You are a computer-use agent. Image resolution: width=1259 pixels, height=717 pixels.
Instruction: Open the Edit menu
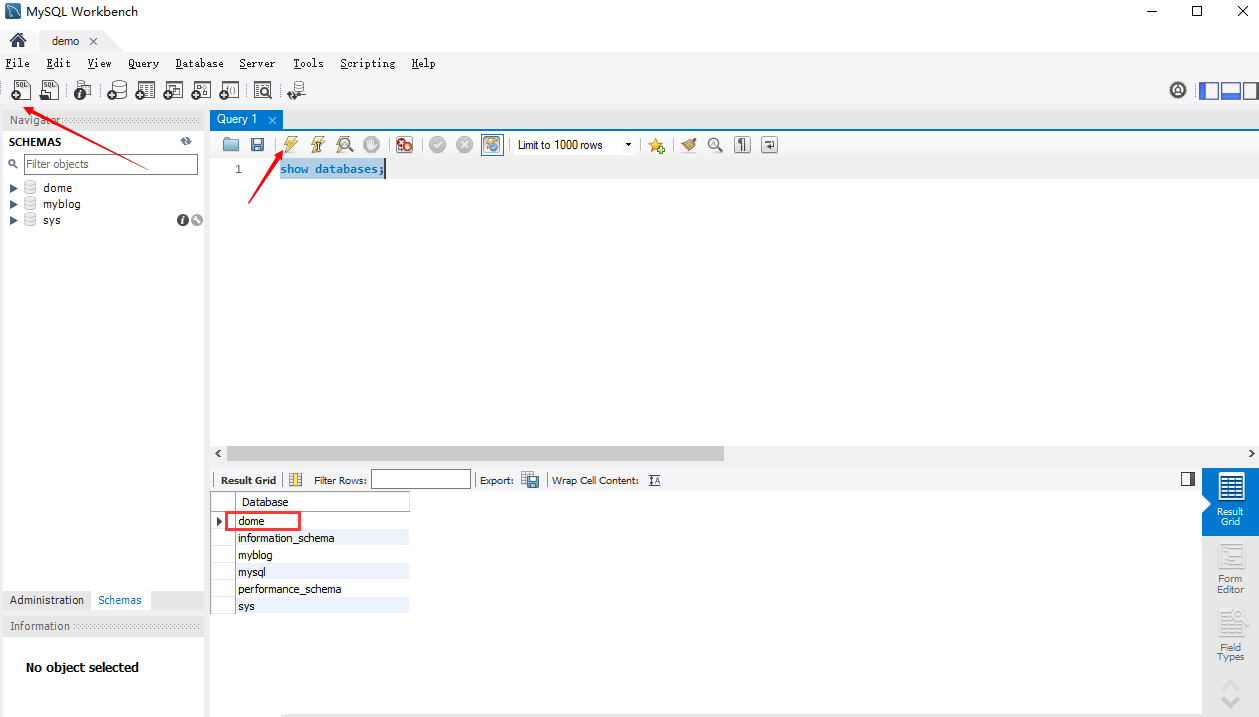click(x=58, y=63)
